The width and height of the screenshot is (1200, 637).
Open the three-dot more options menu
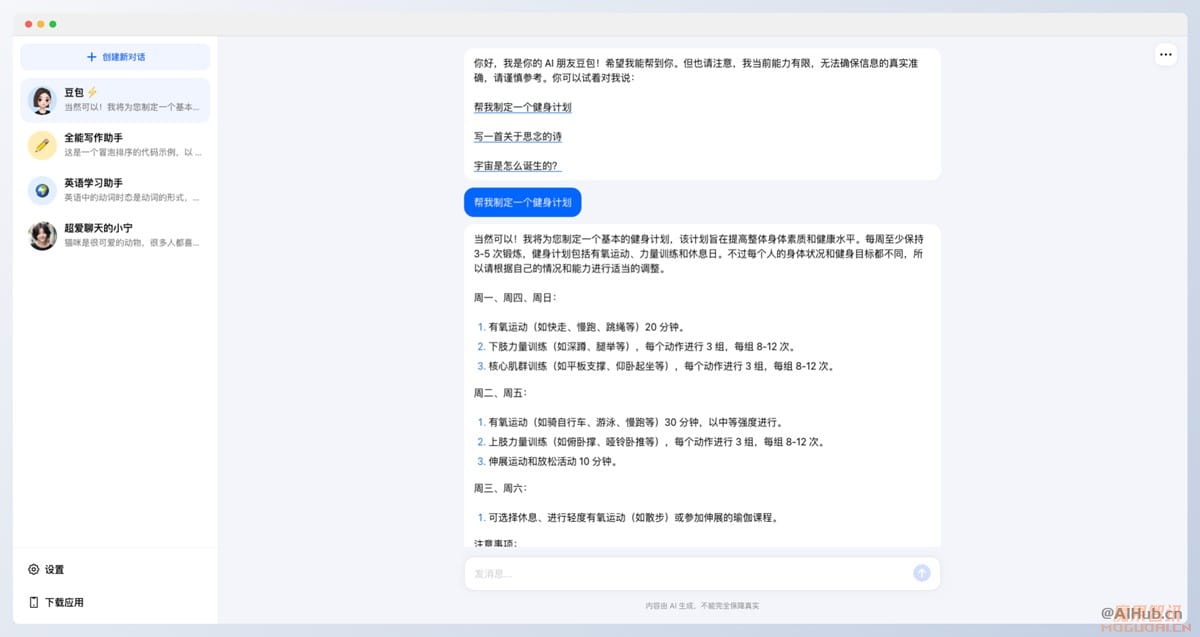pos(1166,54)
